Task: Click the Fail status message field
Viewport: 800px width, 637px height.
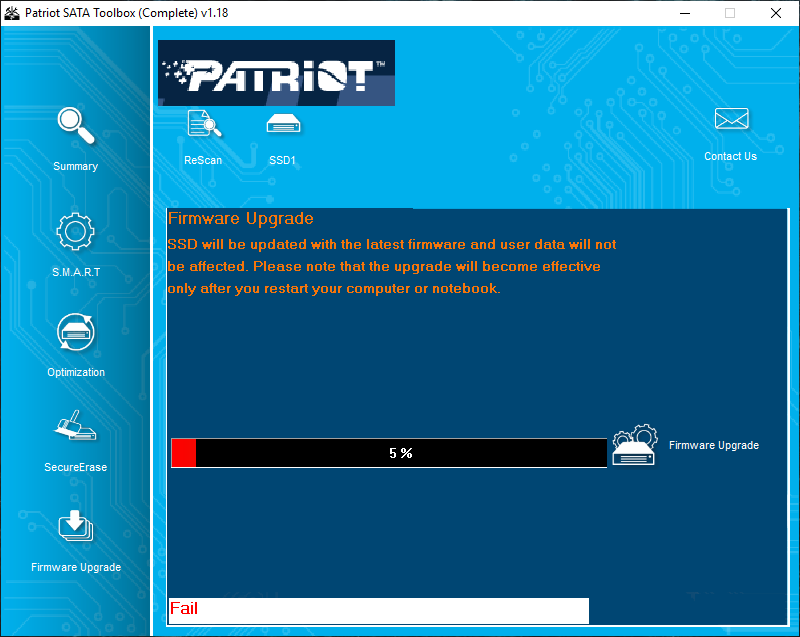Action: point(379,610)
